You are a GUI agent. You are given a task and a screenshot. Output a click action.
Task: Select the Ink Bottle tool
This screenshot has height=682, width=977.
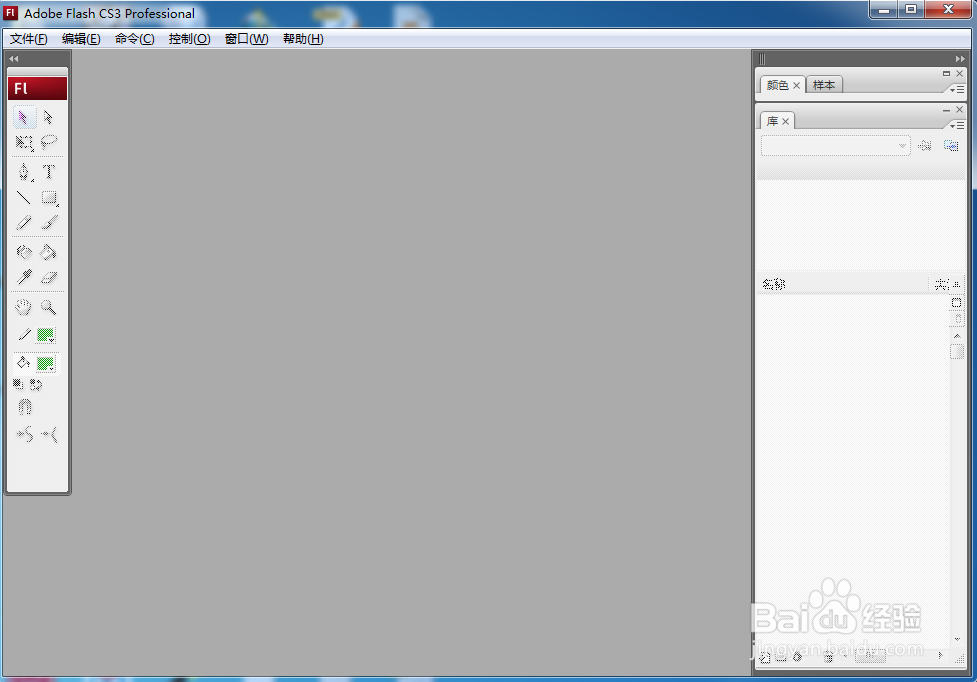[x=24, y=252]
